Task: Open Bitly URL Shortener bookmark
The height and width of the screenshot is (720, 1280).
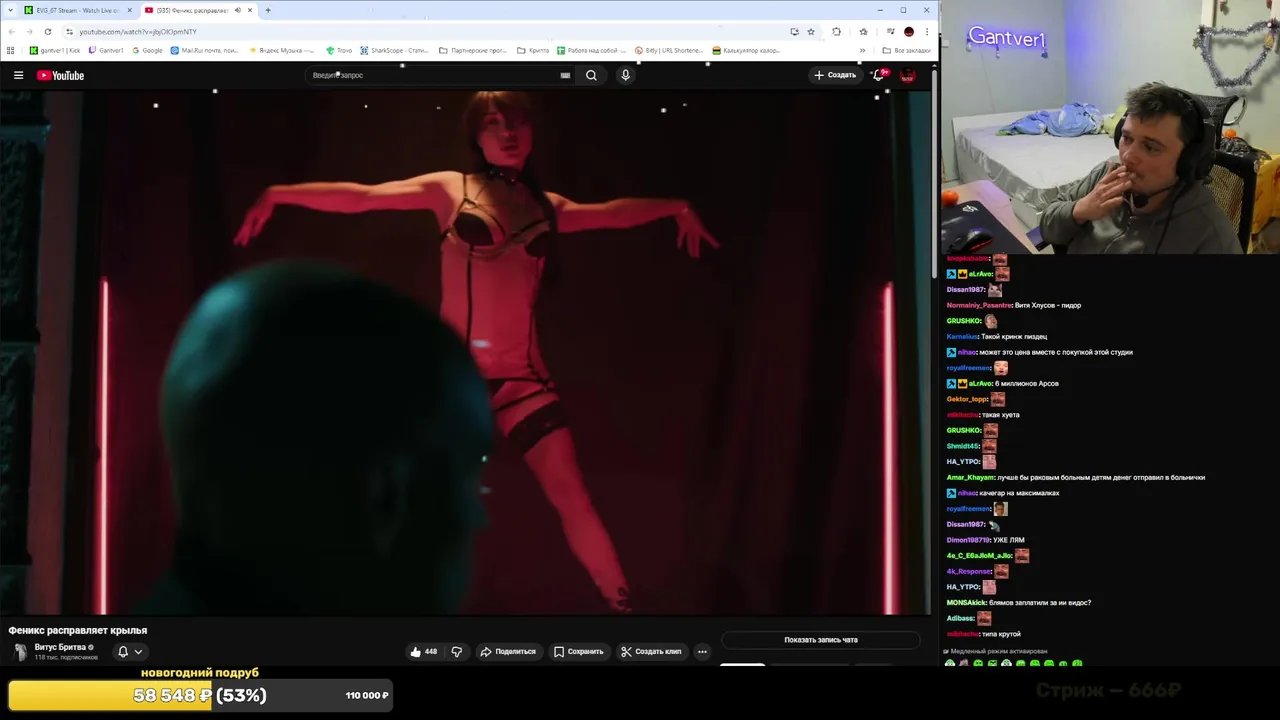Action: point(669,50)
